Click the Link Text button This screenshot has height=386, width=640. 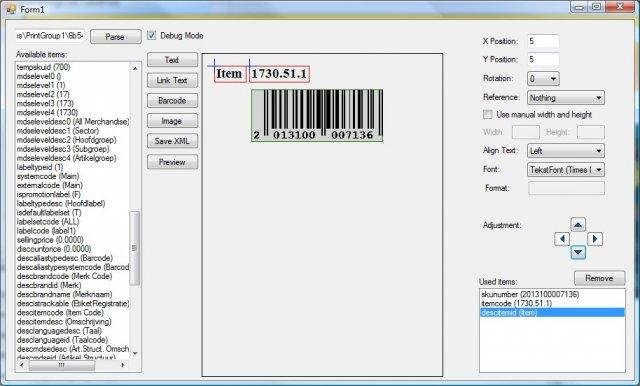(x=172, y=80)
